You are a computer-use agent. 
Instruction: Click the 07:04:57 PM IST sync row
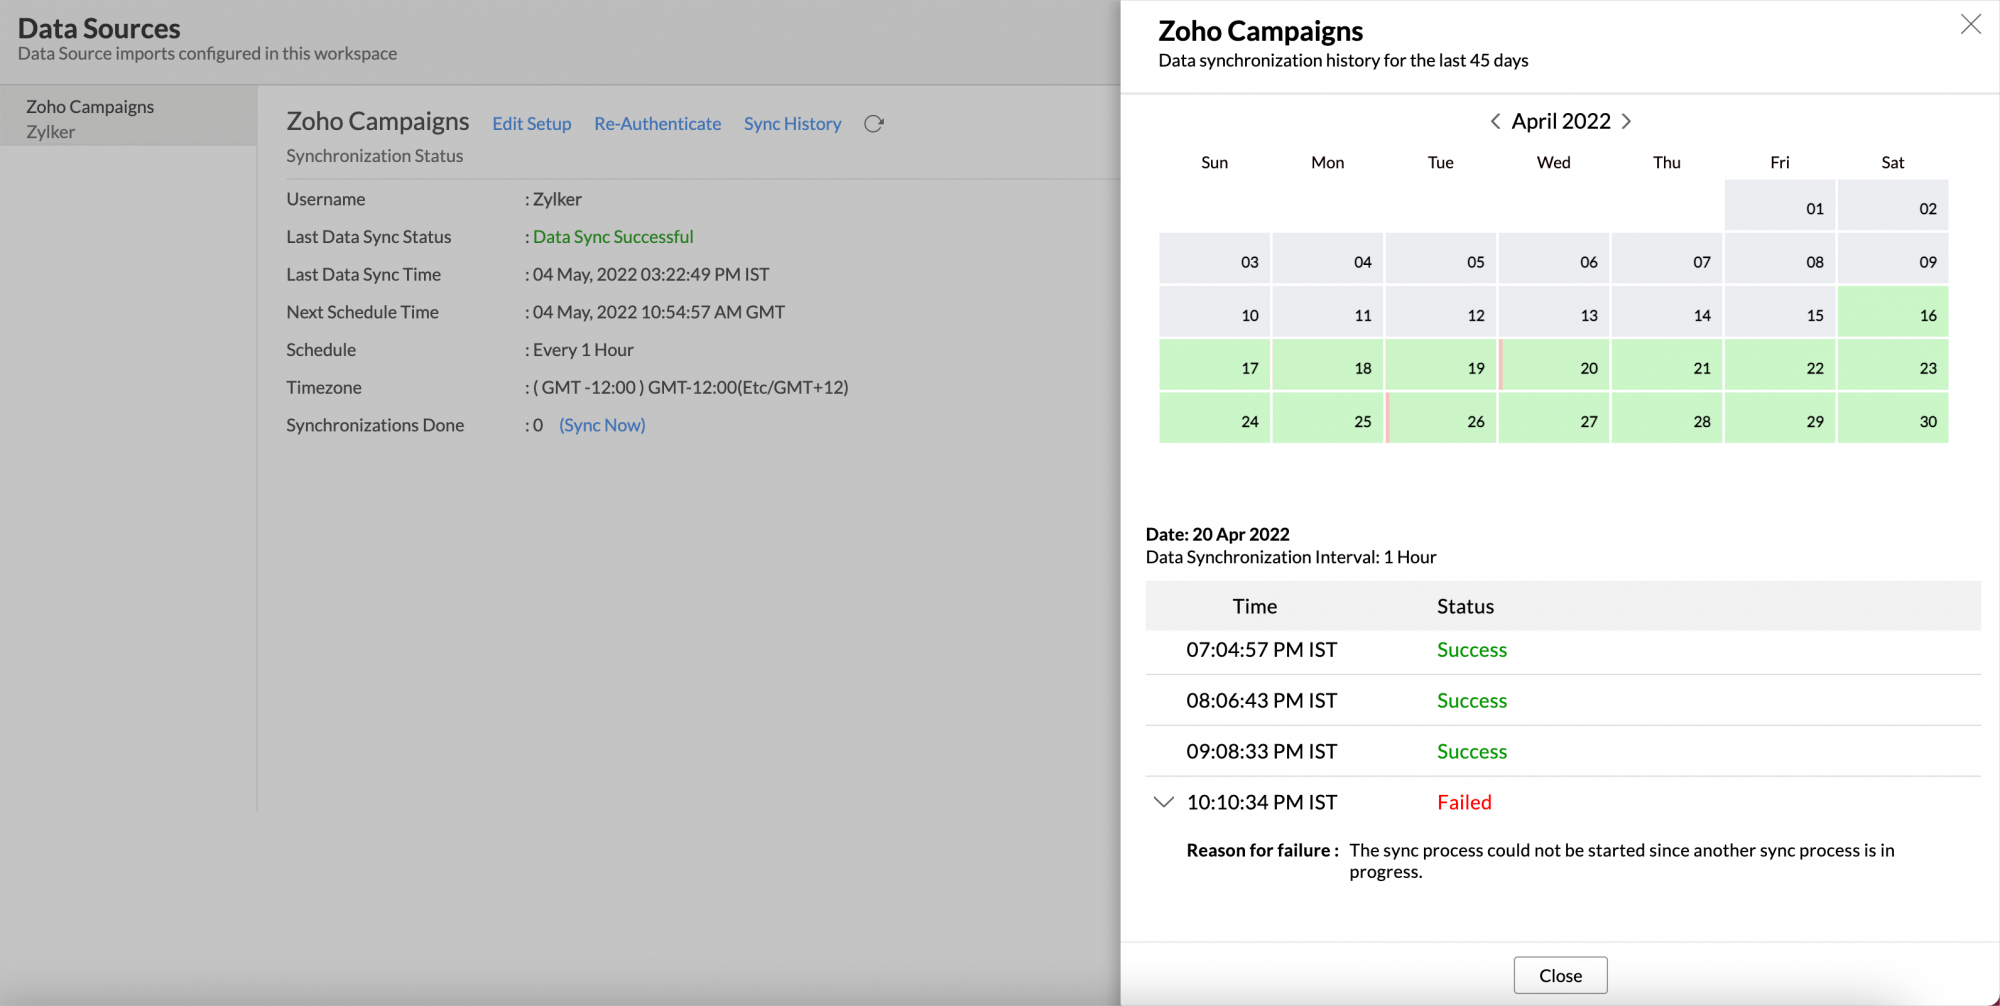(x=1563, y=650)
